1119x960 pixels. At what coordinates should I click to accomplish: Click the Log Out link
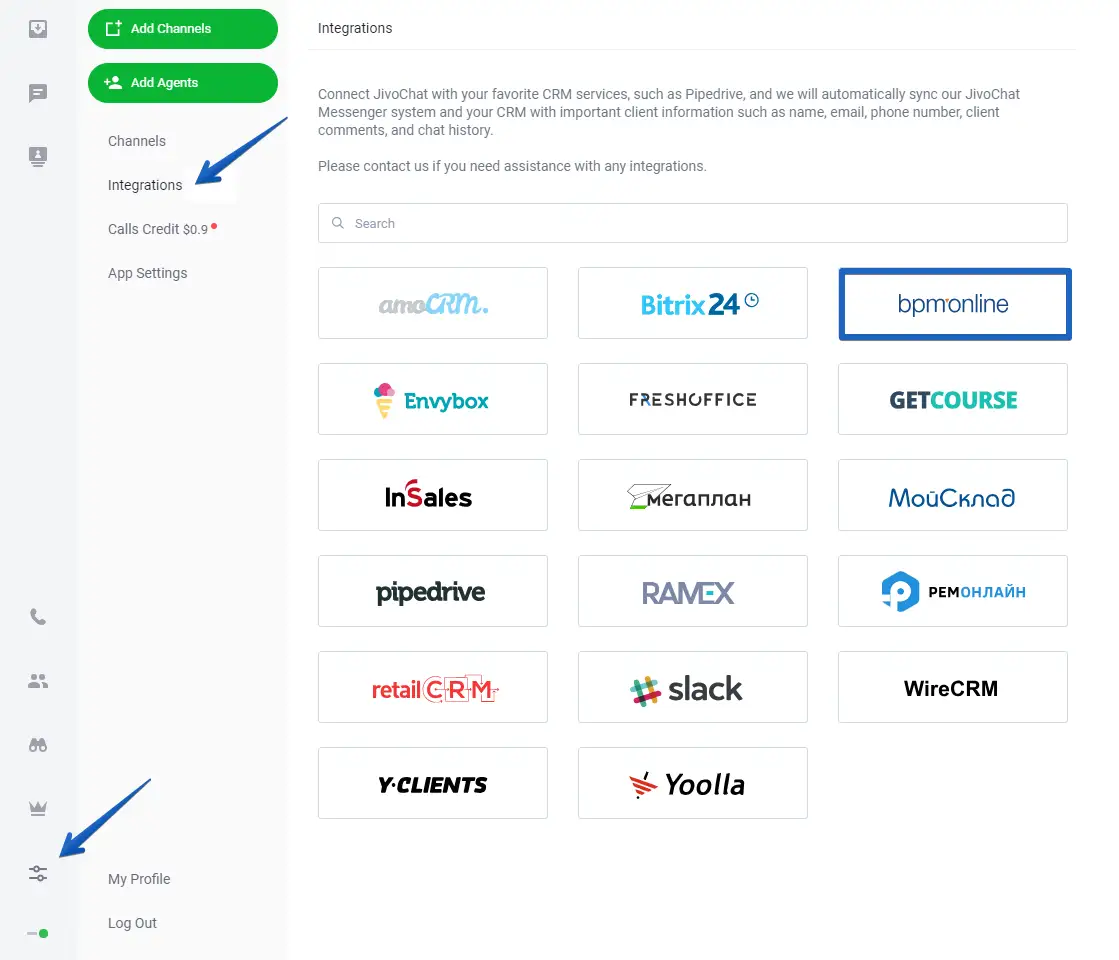(x=132, y=923)
